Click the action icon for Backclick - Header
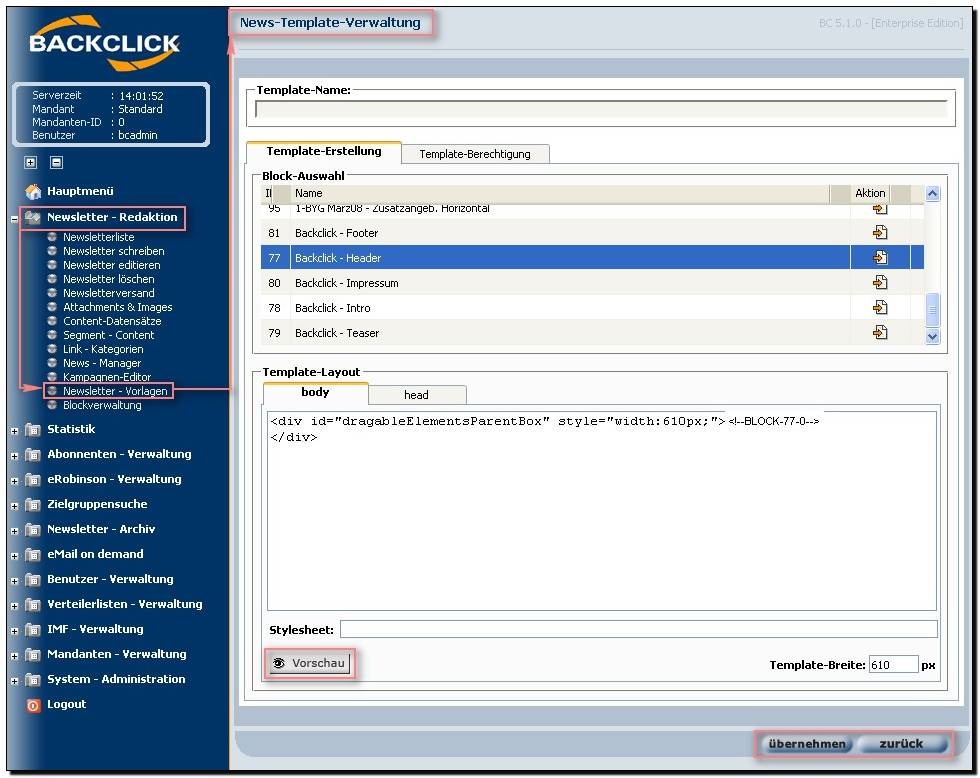 click(880, 258)
